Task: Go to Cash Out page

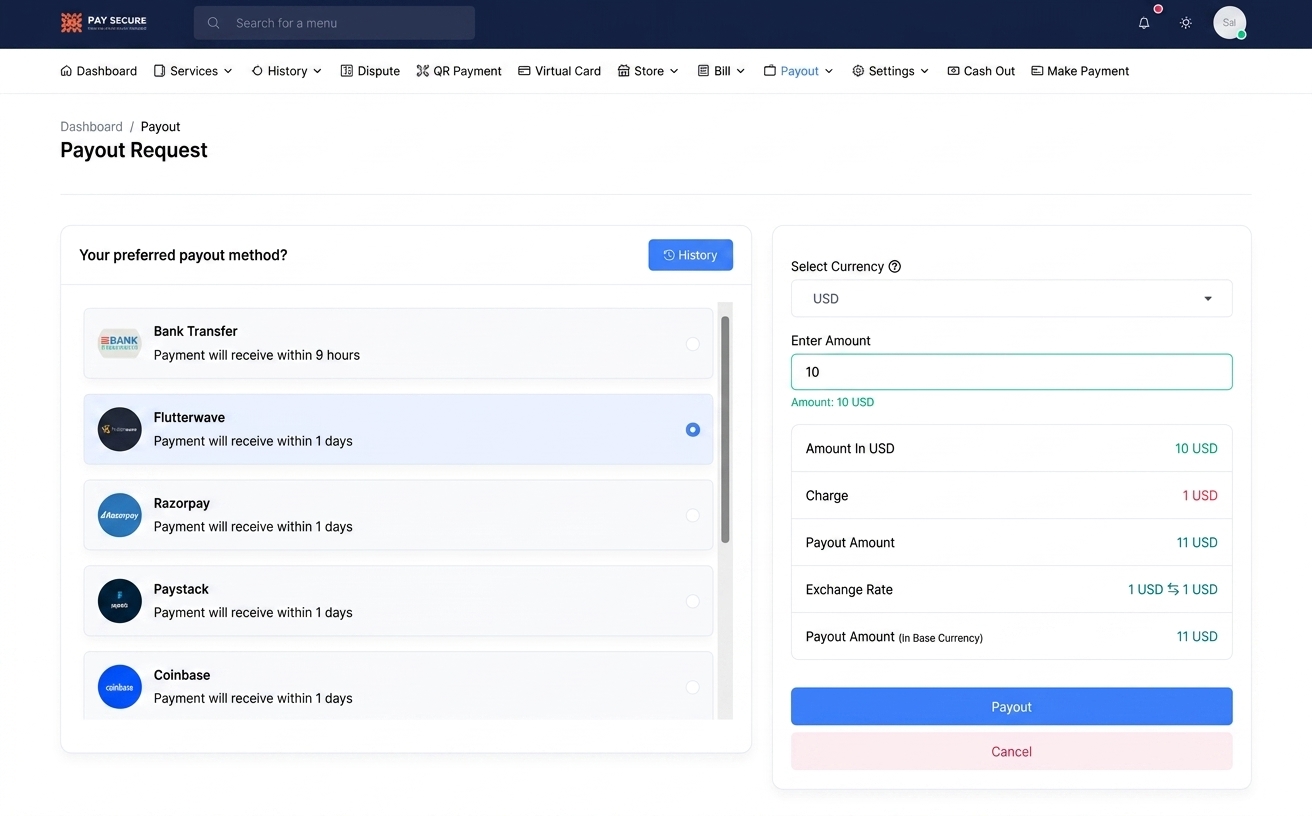Action: pos(981,71)
